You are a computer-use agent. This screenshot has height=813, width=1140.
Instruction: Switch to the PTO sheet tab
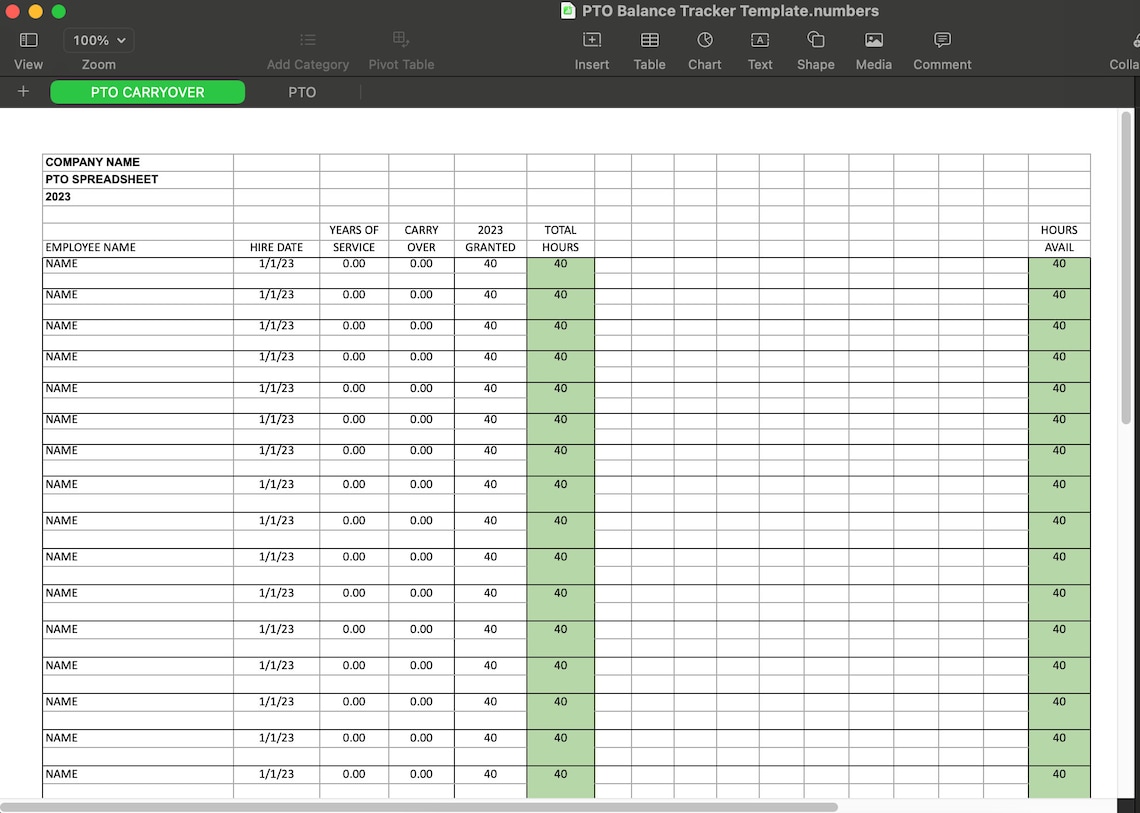[x=302, y=92]
